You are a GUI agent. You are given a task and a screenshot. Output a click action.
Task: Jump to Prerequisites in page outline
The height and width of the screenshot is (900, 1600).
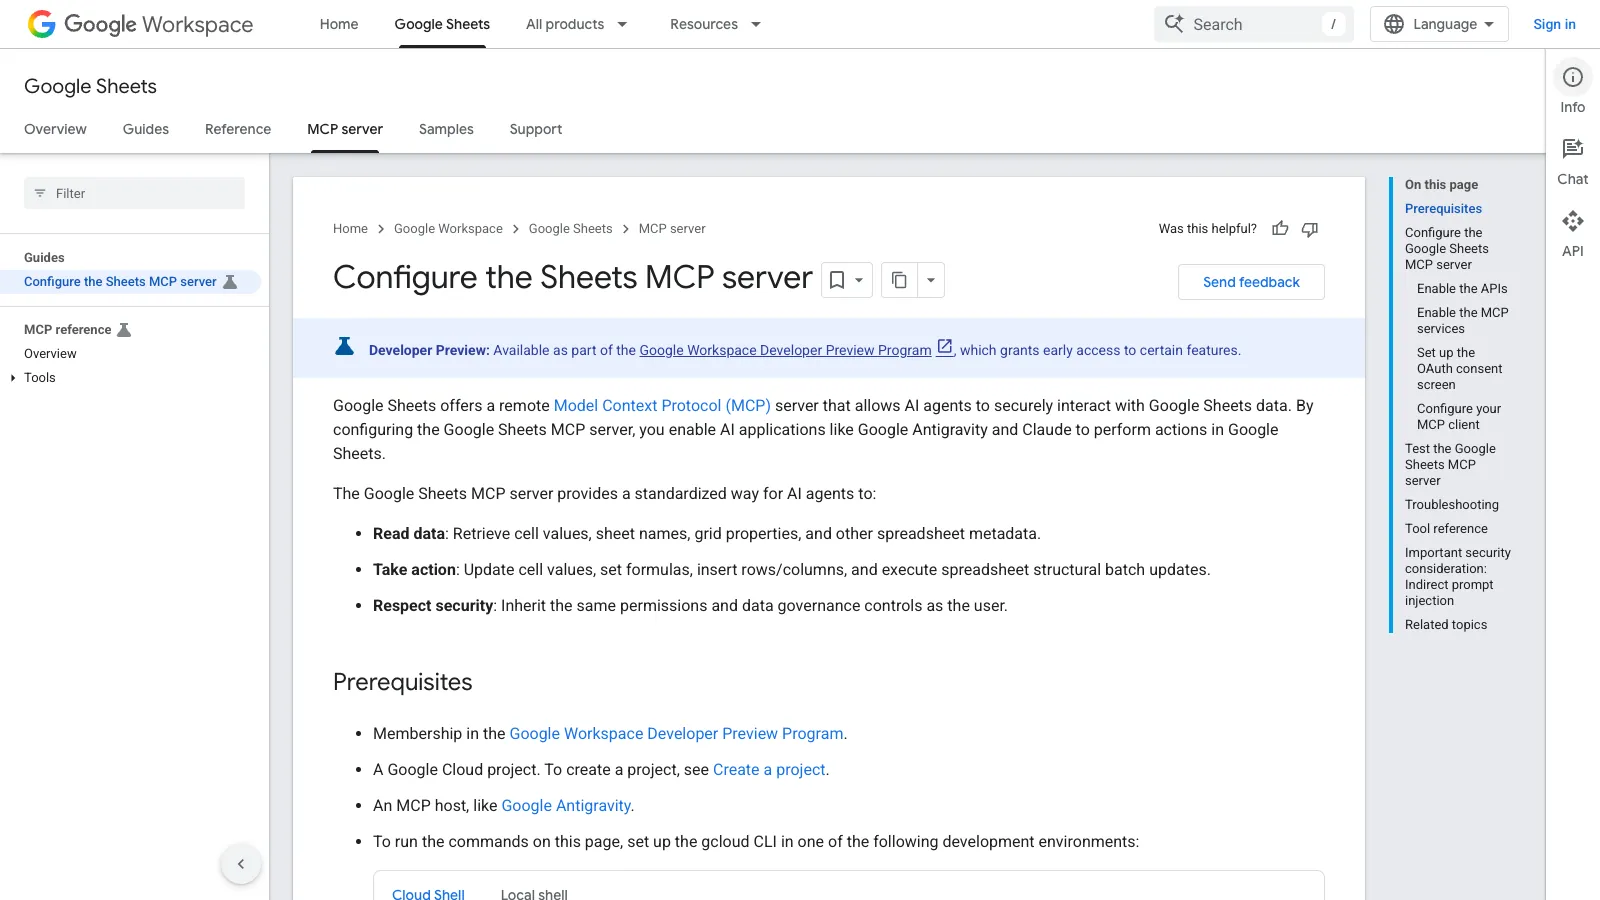click(1443, 209)
